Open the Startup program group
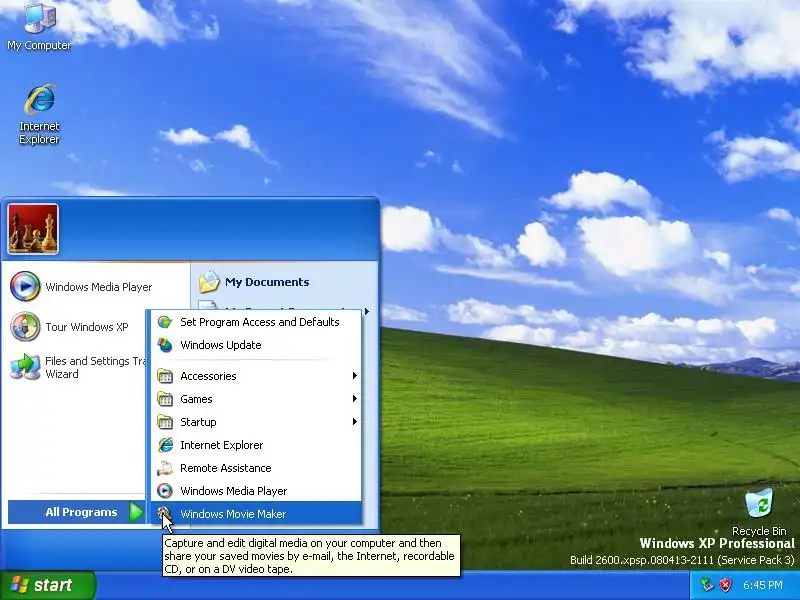Image resolution: width=800 pixels, height=600 pixels. pyautogui.click(x=256, y=422)
